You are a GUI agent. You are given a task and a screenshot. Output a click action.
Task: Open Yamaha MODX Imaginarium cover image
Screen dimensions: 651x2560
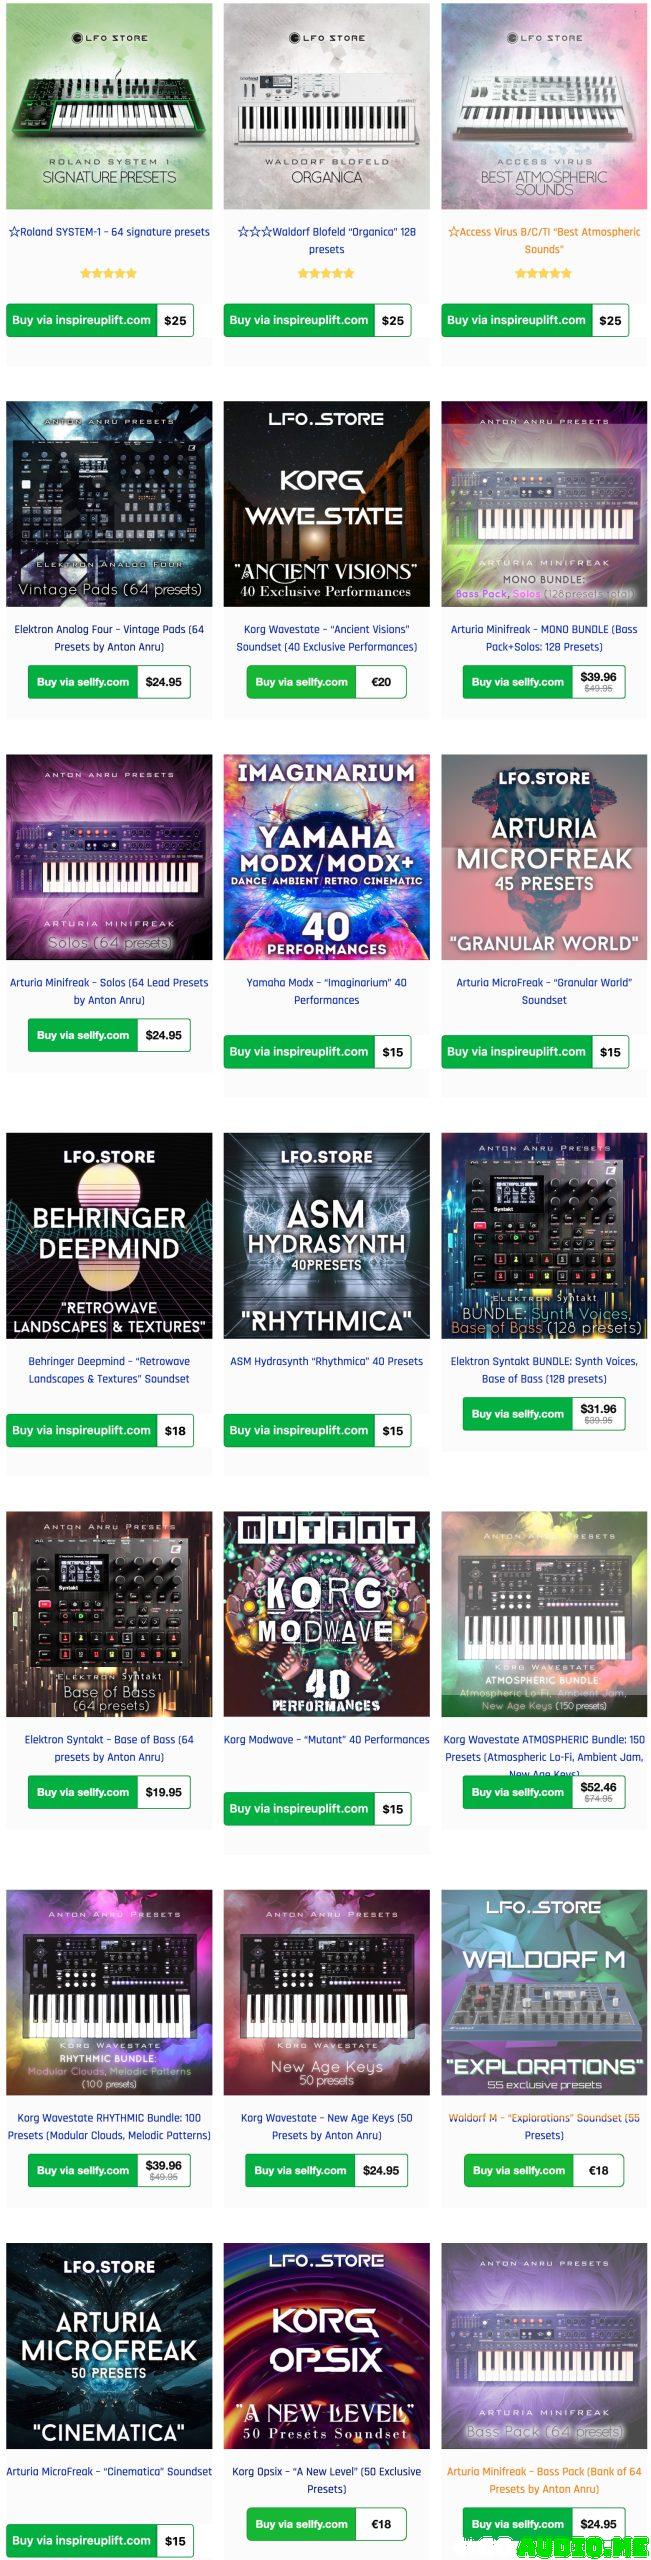(x=326, y=857)
